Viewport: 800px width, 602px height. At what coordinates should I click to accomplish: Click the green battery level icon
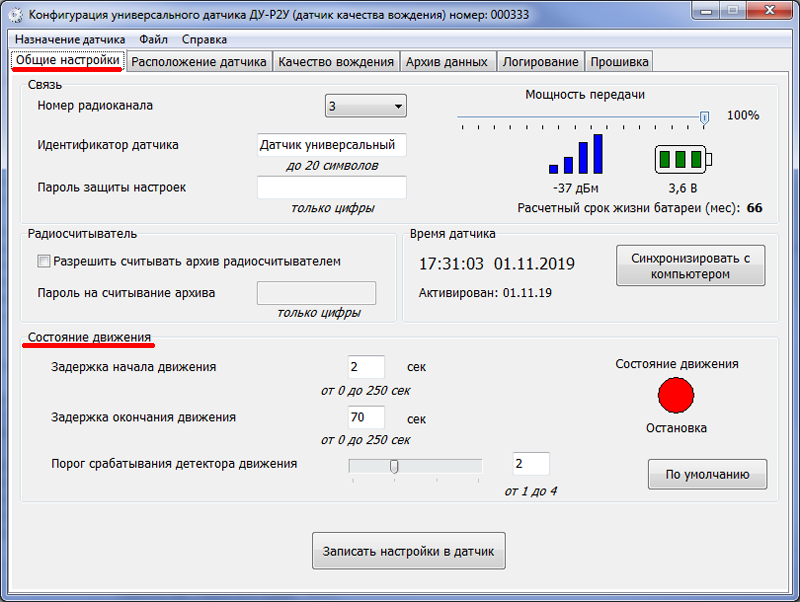(x=683, y=159)
